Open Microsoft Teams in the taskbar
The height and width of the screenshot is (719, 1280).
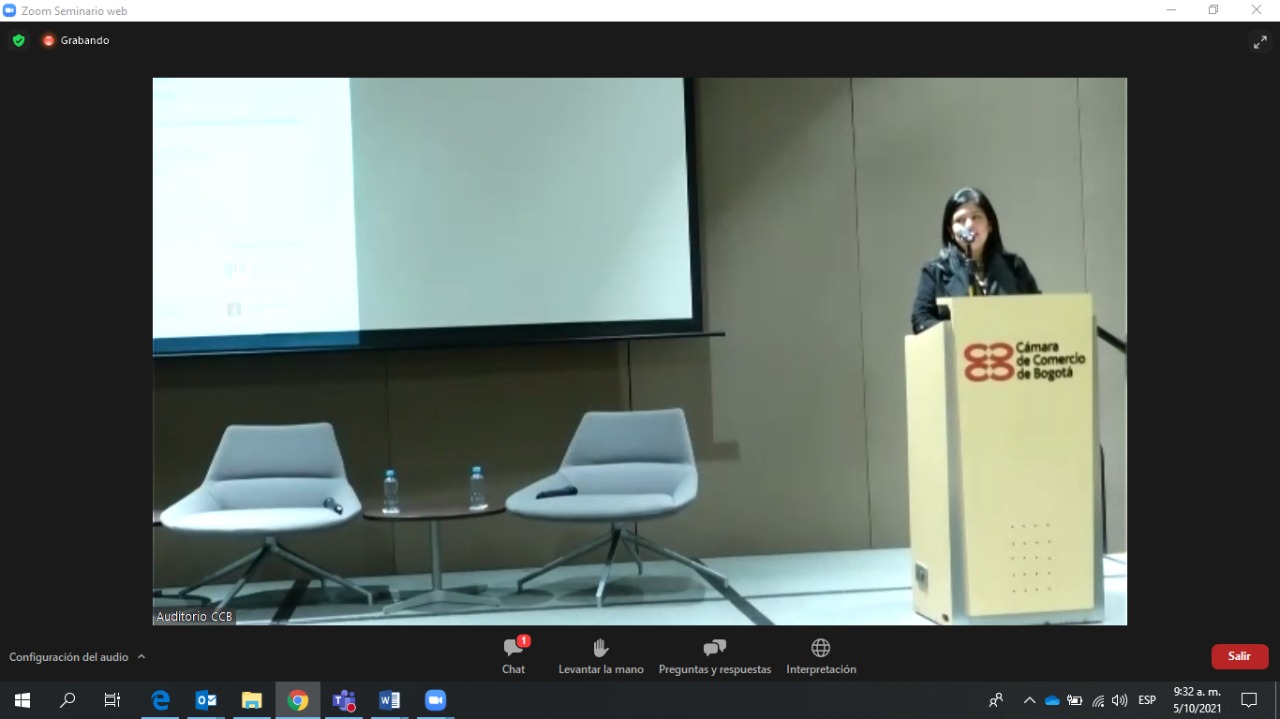[x=344, y=700]
